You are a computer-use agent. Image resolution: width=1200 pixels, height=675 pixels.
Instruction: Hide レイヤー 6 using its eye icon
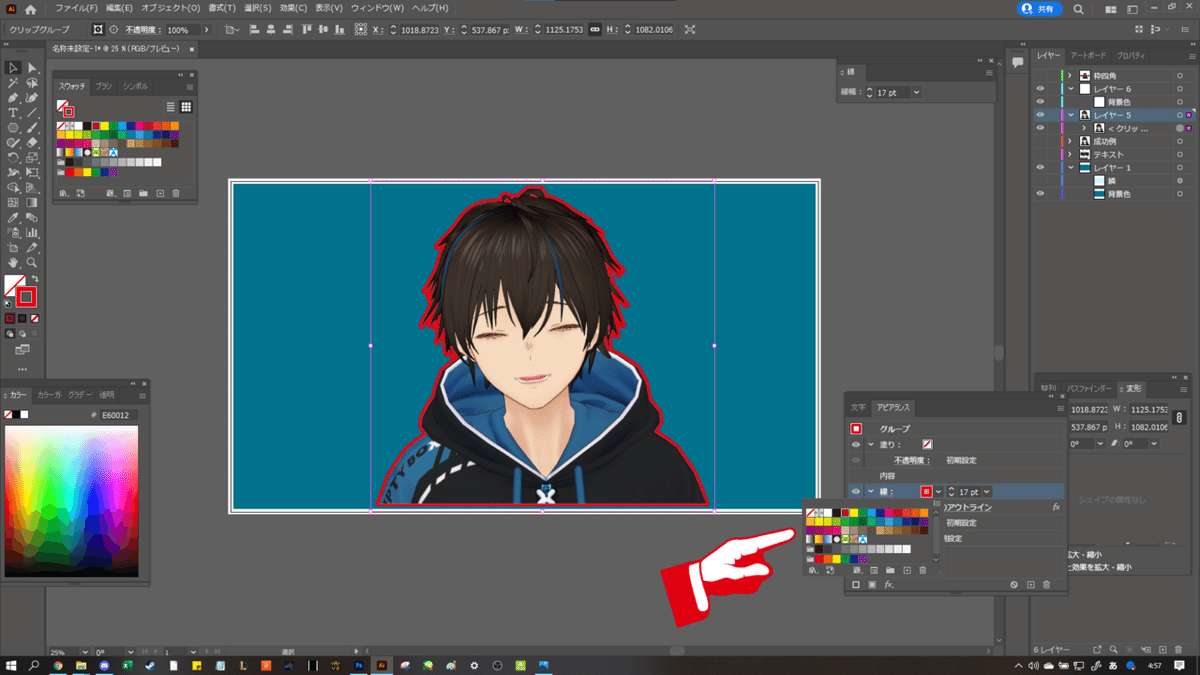[x=1040, y=89]
